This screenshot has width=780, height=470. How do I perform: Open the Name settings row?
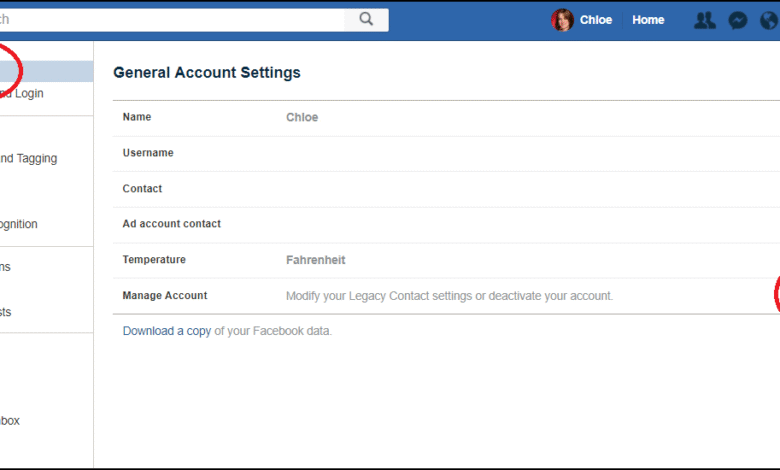click(446, 117)
